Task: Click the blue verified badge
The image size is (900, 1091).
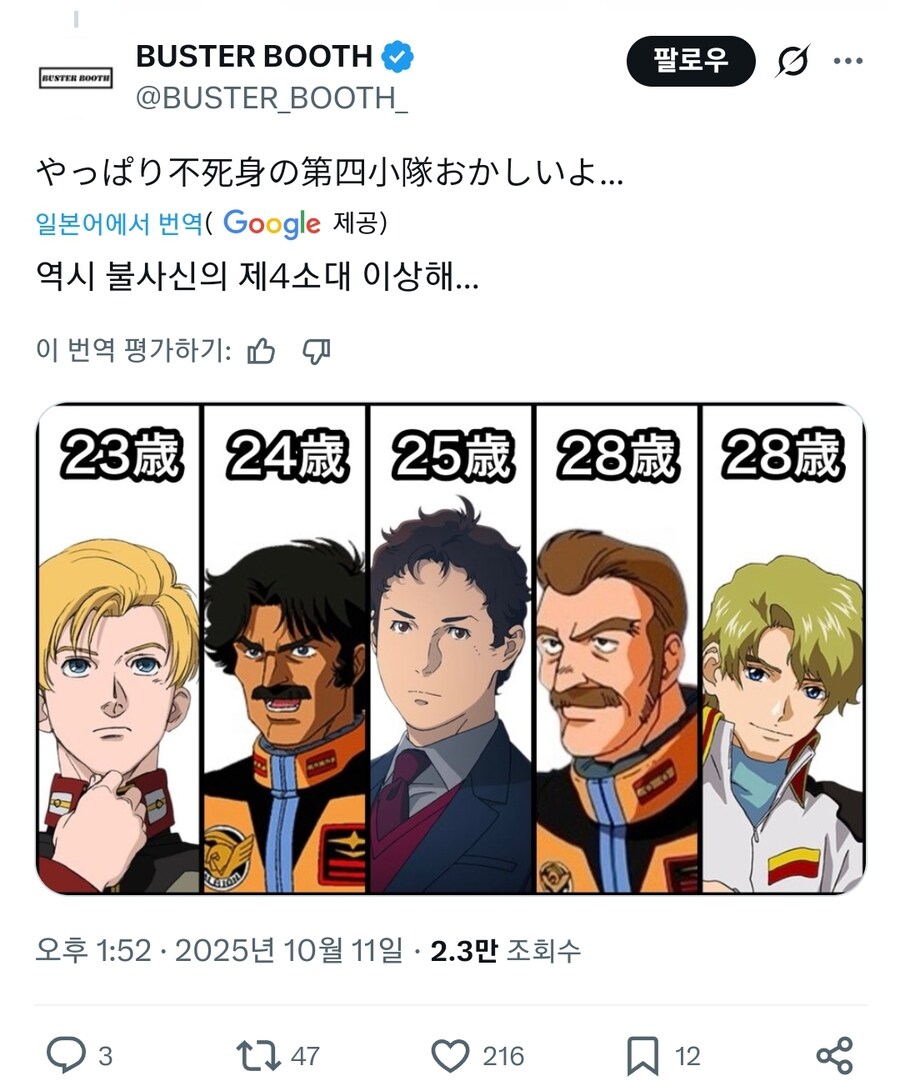Action: click(x=397, y=57)
